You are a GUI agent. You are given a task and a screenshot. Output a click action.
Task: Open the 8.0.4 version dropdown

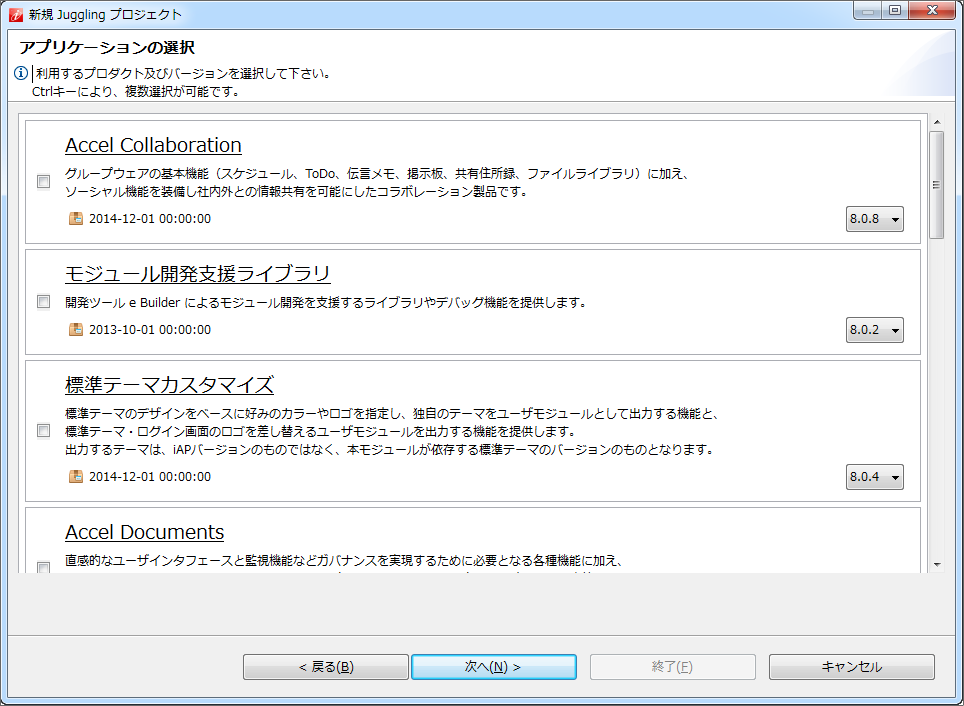tap(874, 477)
